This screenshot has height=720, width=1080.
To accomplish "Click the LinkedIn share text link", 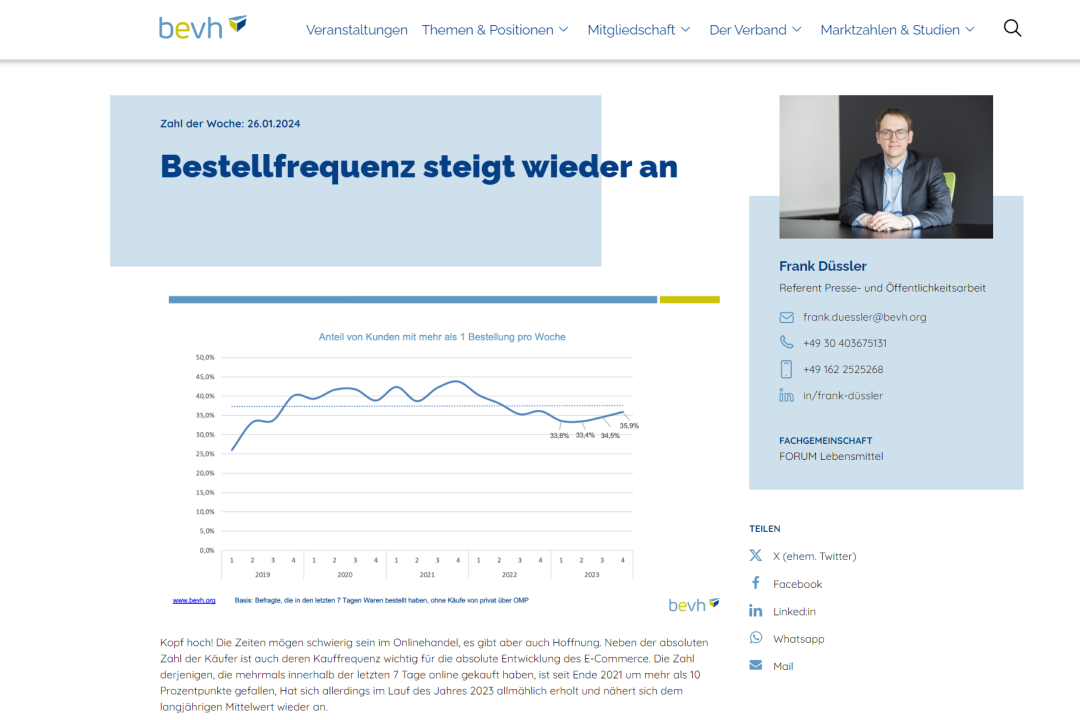I will pos(793,611).
